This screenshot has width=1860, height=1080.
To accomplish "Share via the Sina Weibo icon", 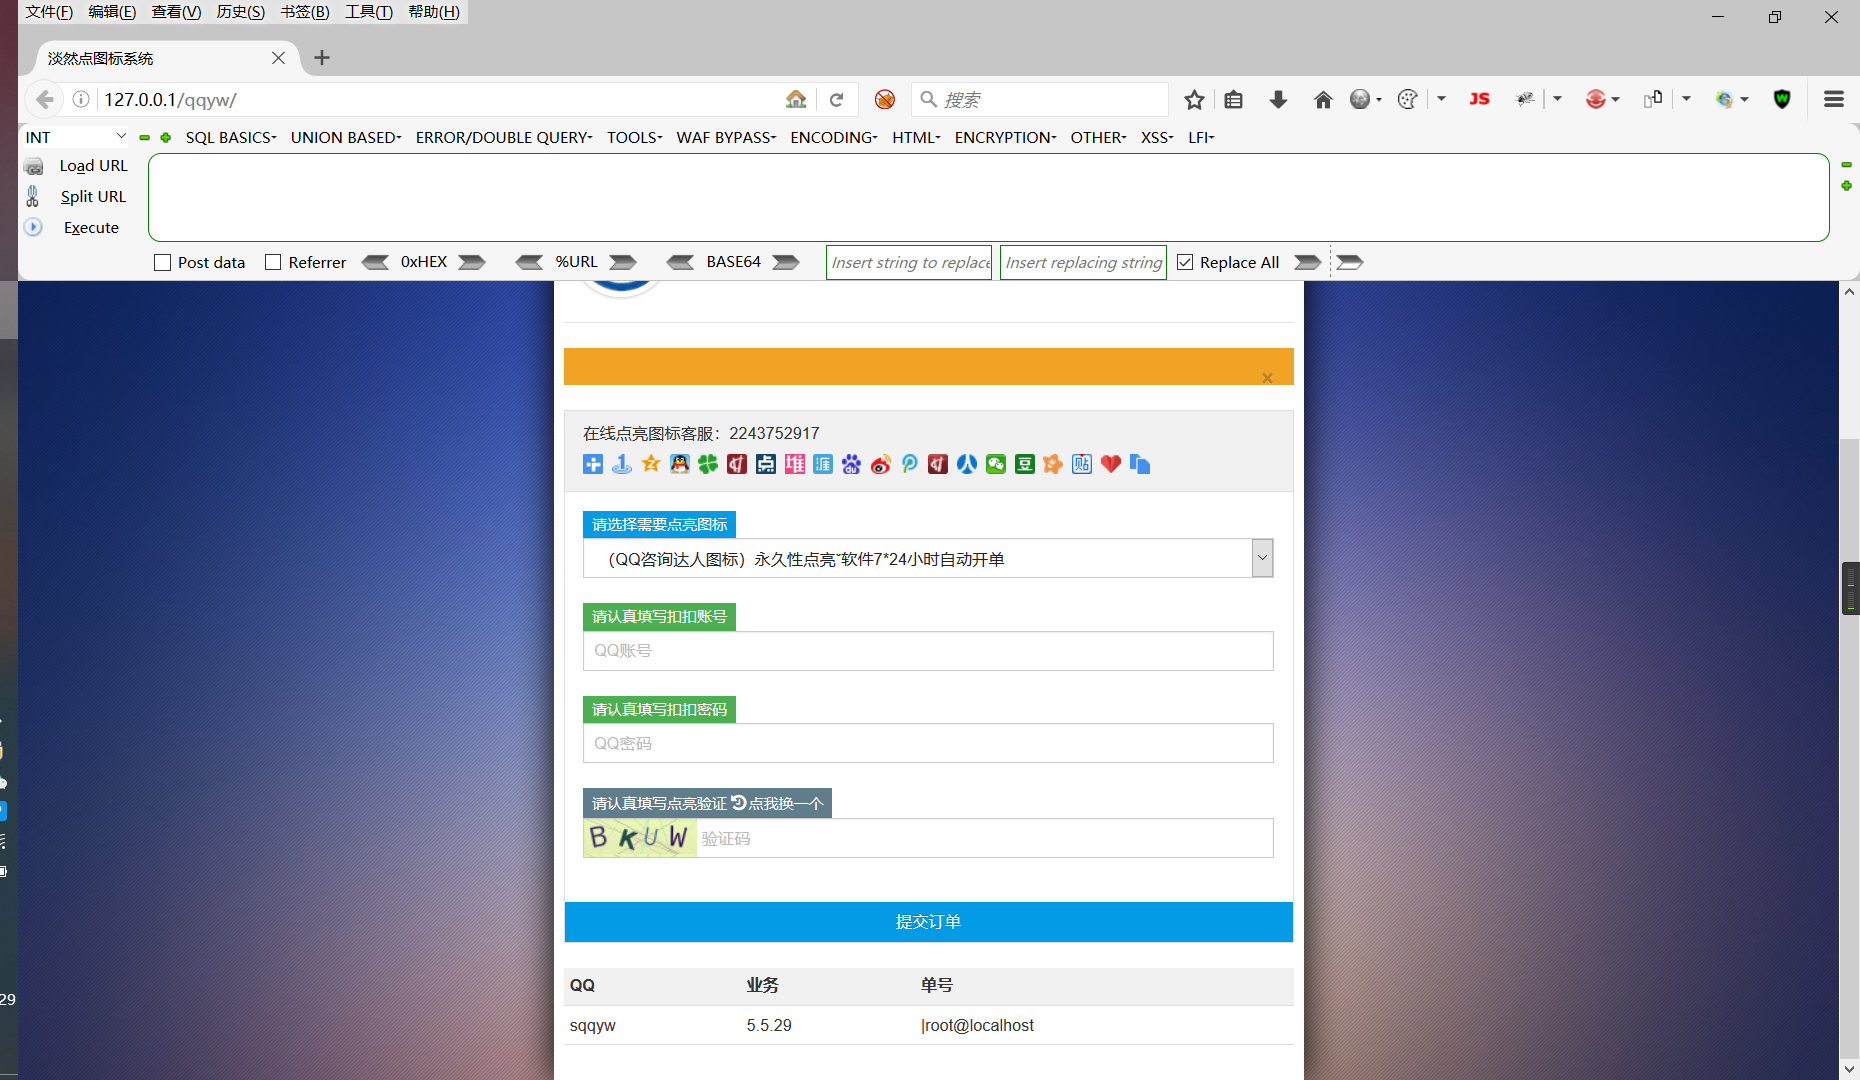I will click(881, 464).
